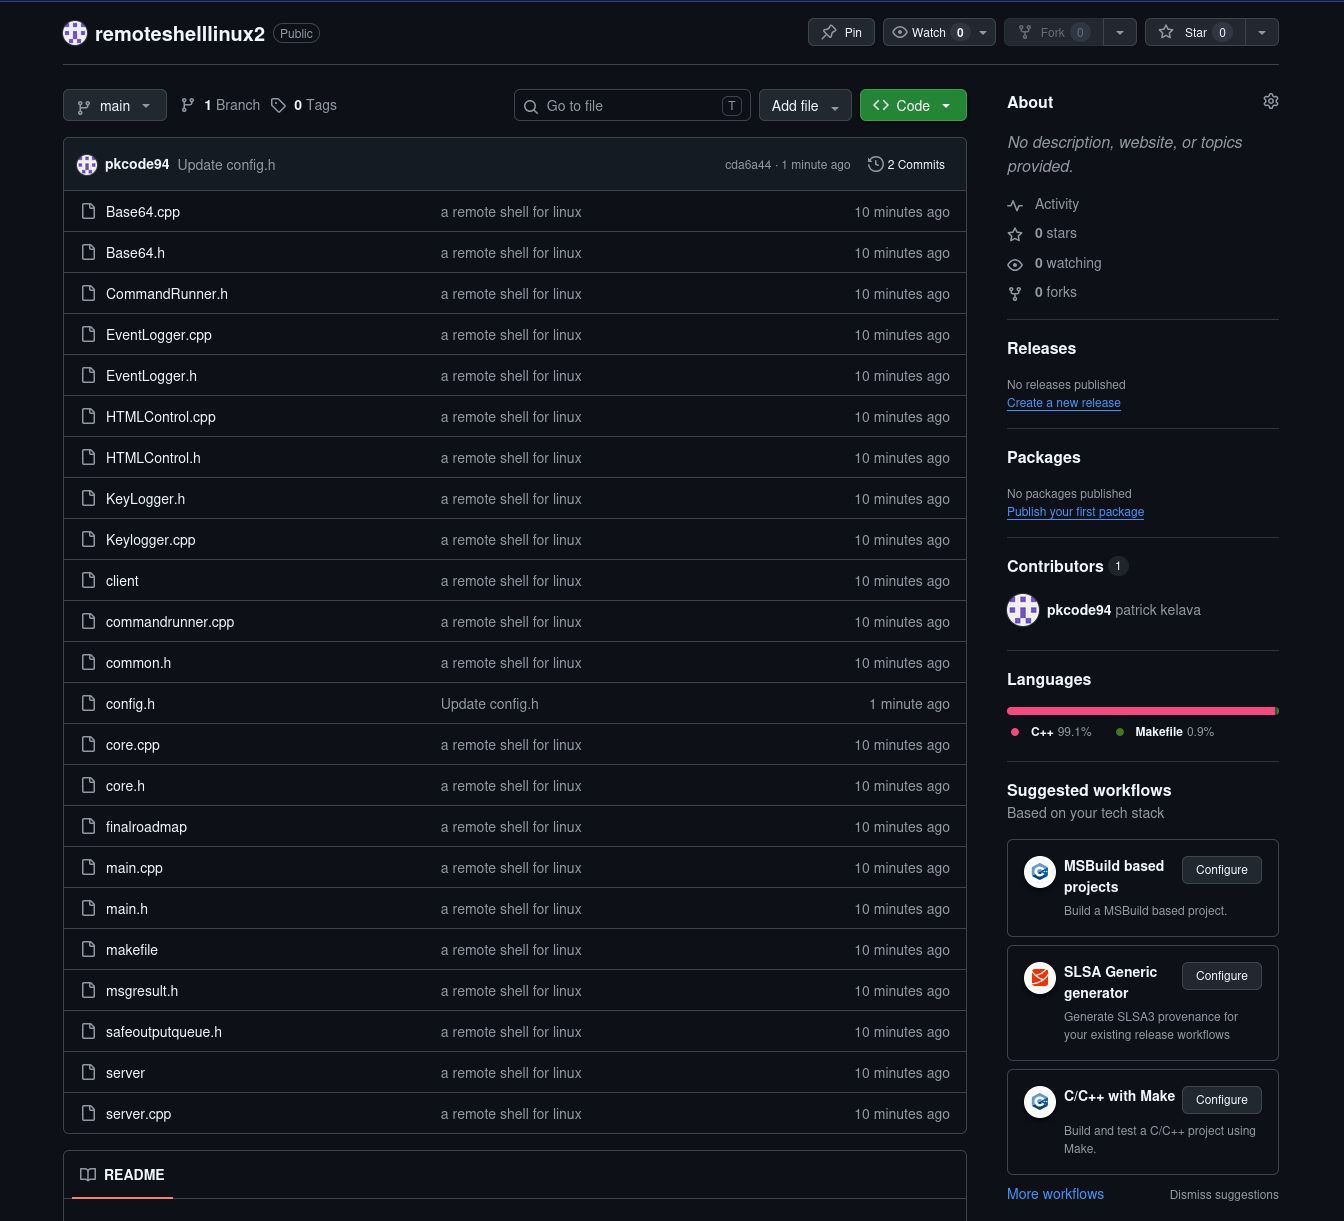Open the safeoutputqueue.h file
1344x1221 pixels.
click(164, 1032)
